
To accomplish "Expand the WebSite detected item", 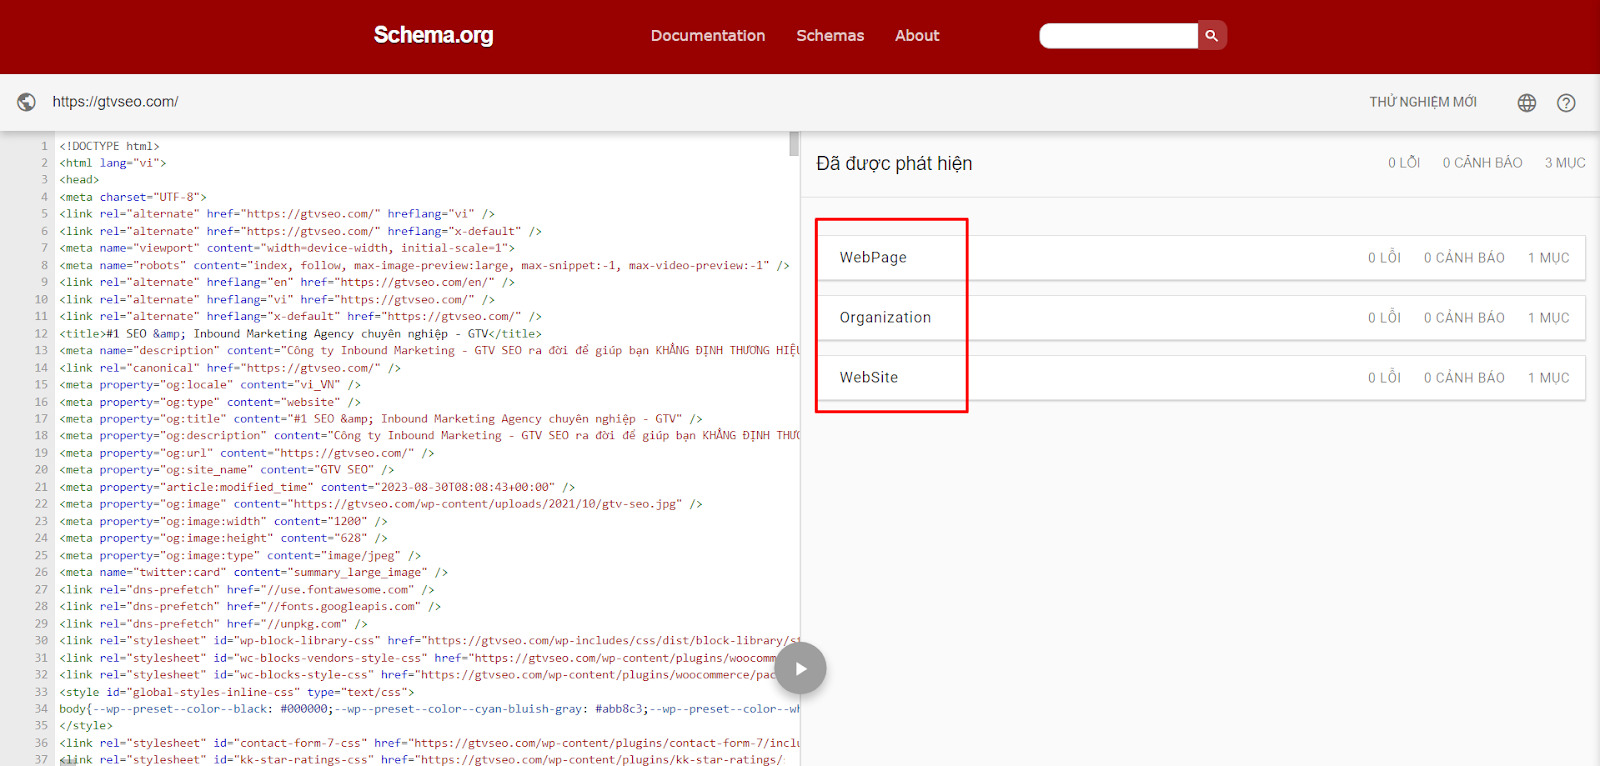I will tap(869, 378).
